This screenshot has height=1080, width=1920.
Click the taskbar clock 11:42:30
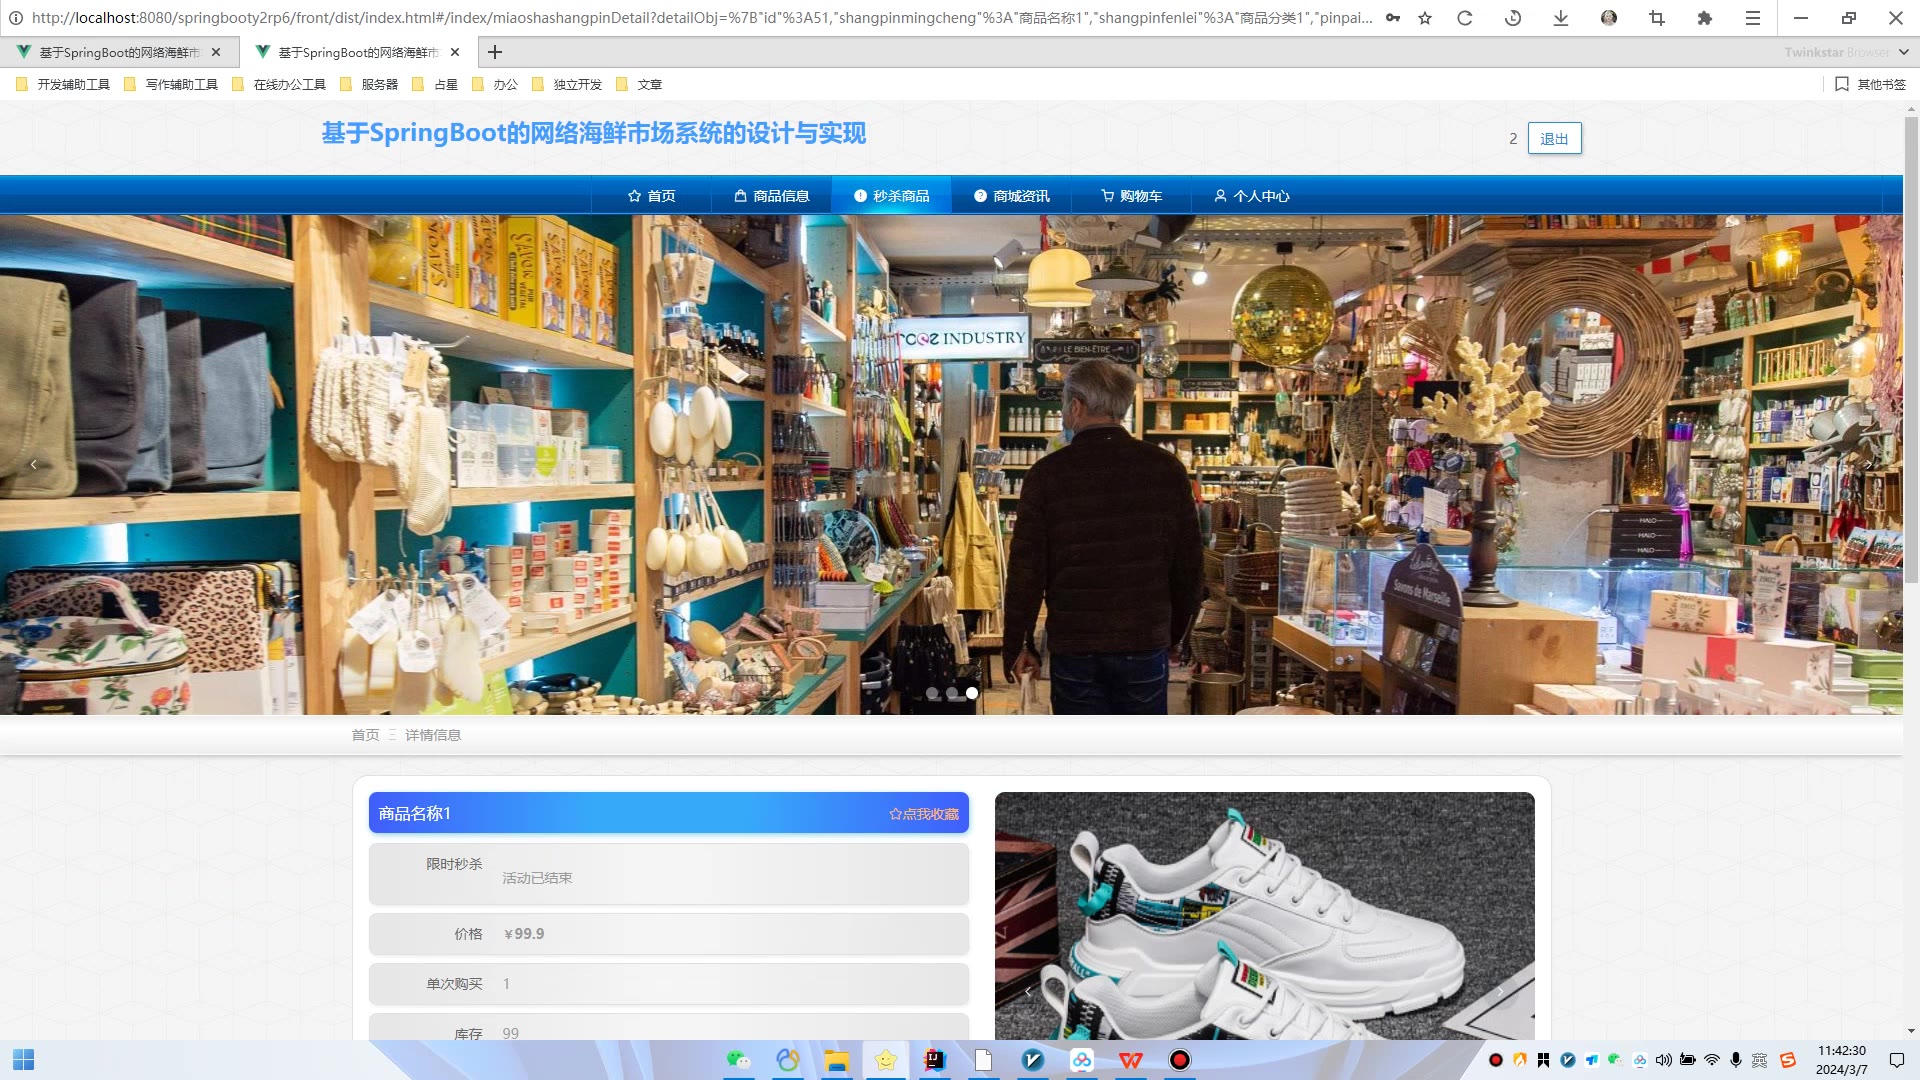(x=1841, y=1051)
